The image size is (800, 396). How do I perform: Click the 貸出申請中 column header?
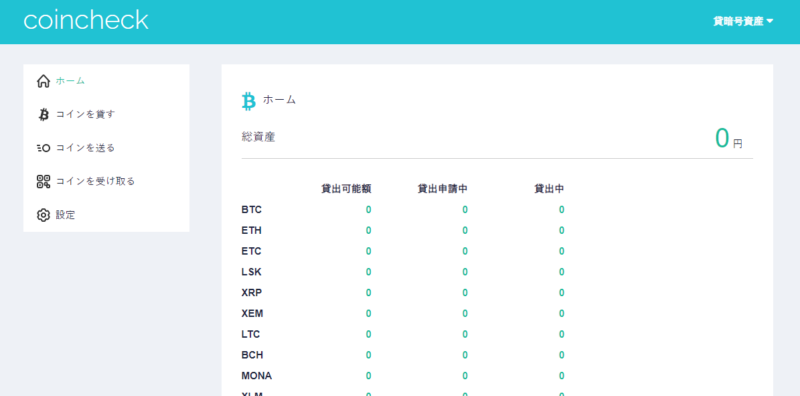click(443, 189)
